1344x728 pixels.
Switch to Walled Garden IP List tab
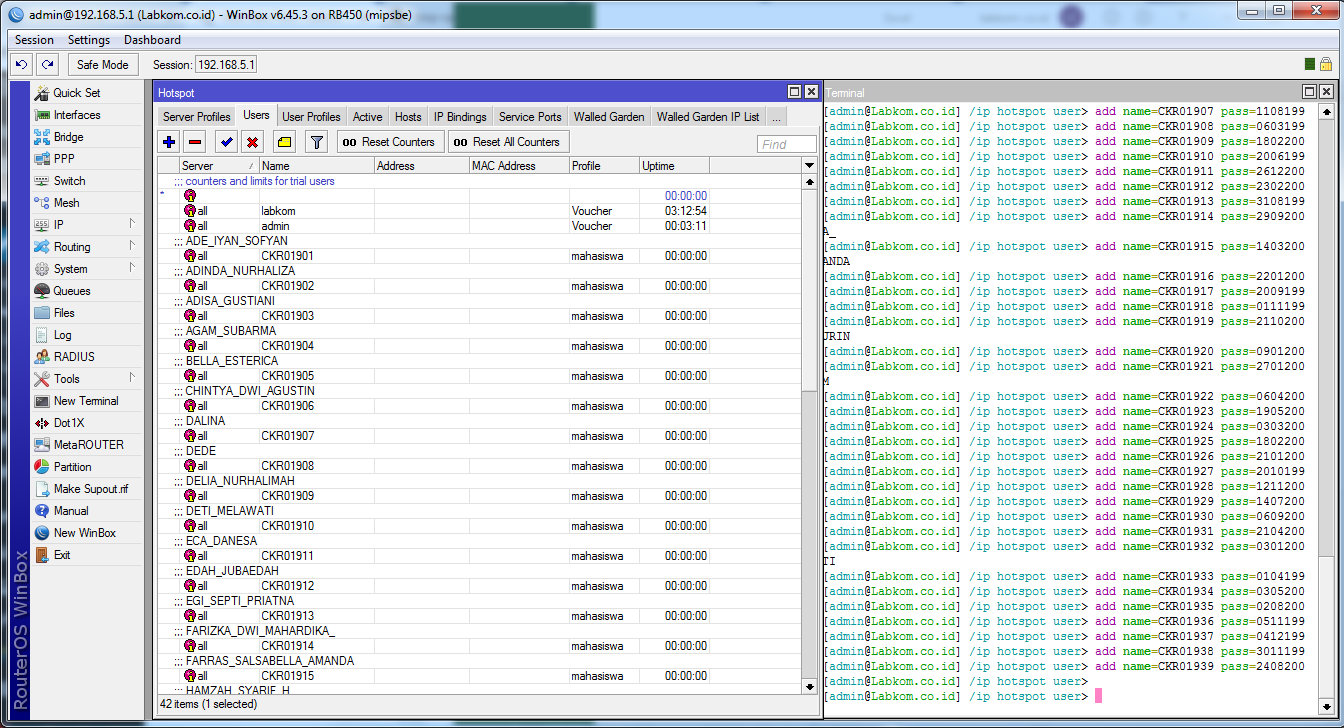708,117
